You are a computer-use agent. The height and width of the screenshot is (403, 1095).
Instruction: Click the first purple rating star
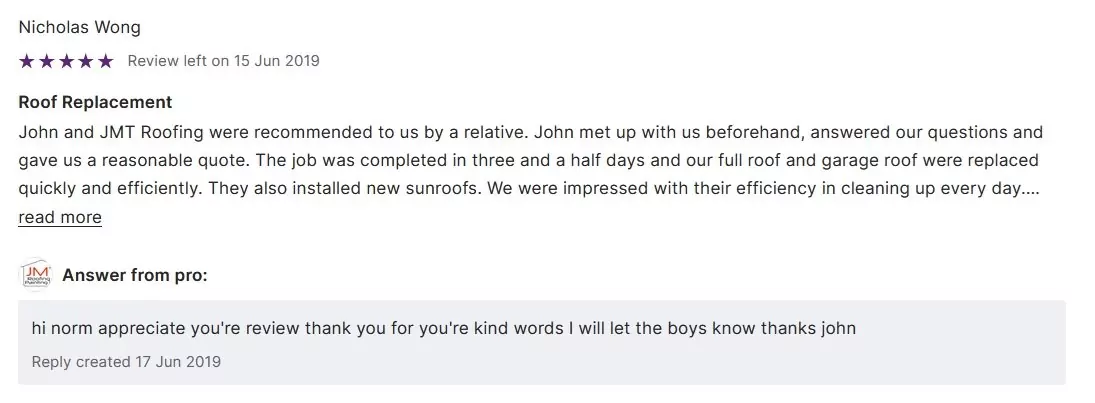click(26, 61)
